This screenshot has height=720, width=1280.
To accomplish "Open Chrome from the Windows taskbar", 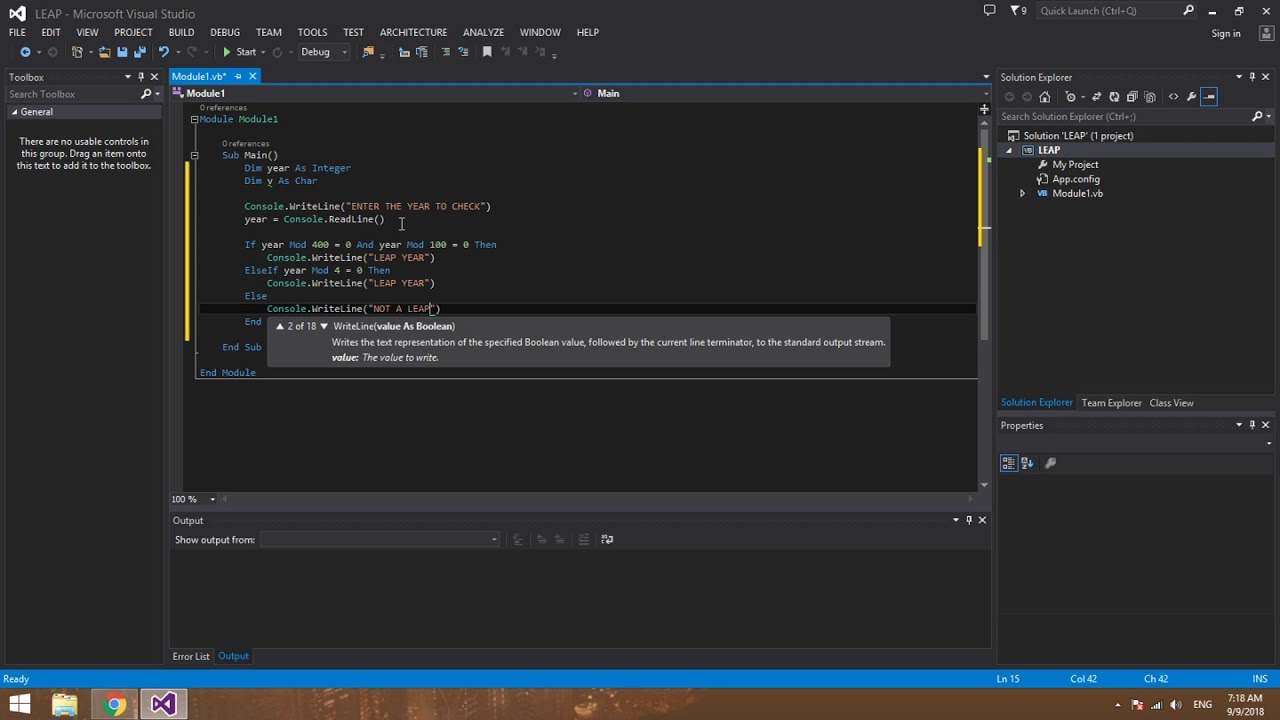I will click(x=114, y=704).
